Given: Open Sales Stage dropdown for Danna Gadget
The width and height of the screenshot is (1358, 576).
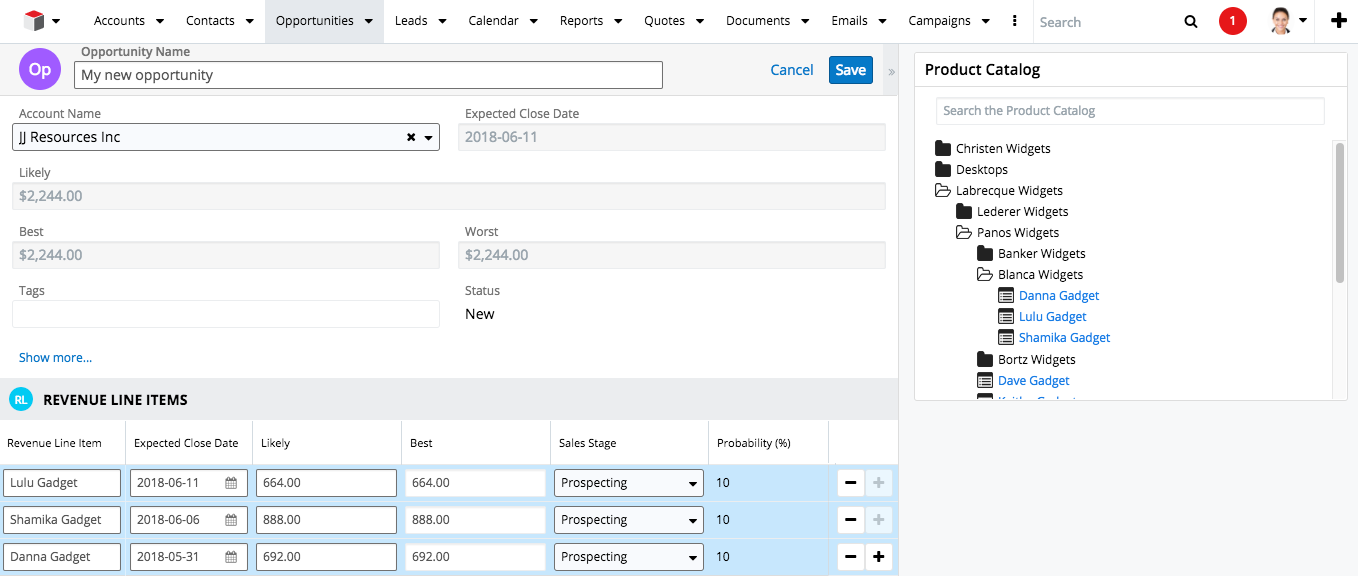Looking at the screenshot, I should [x=629, y=557].
